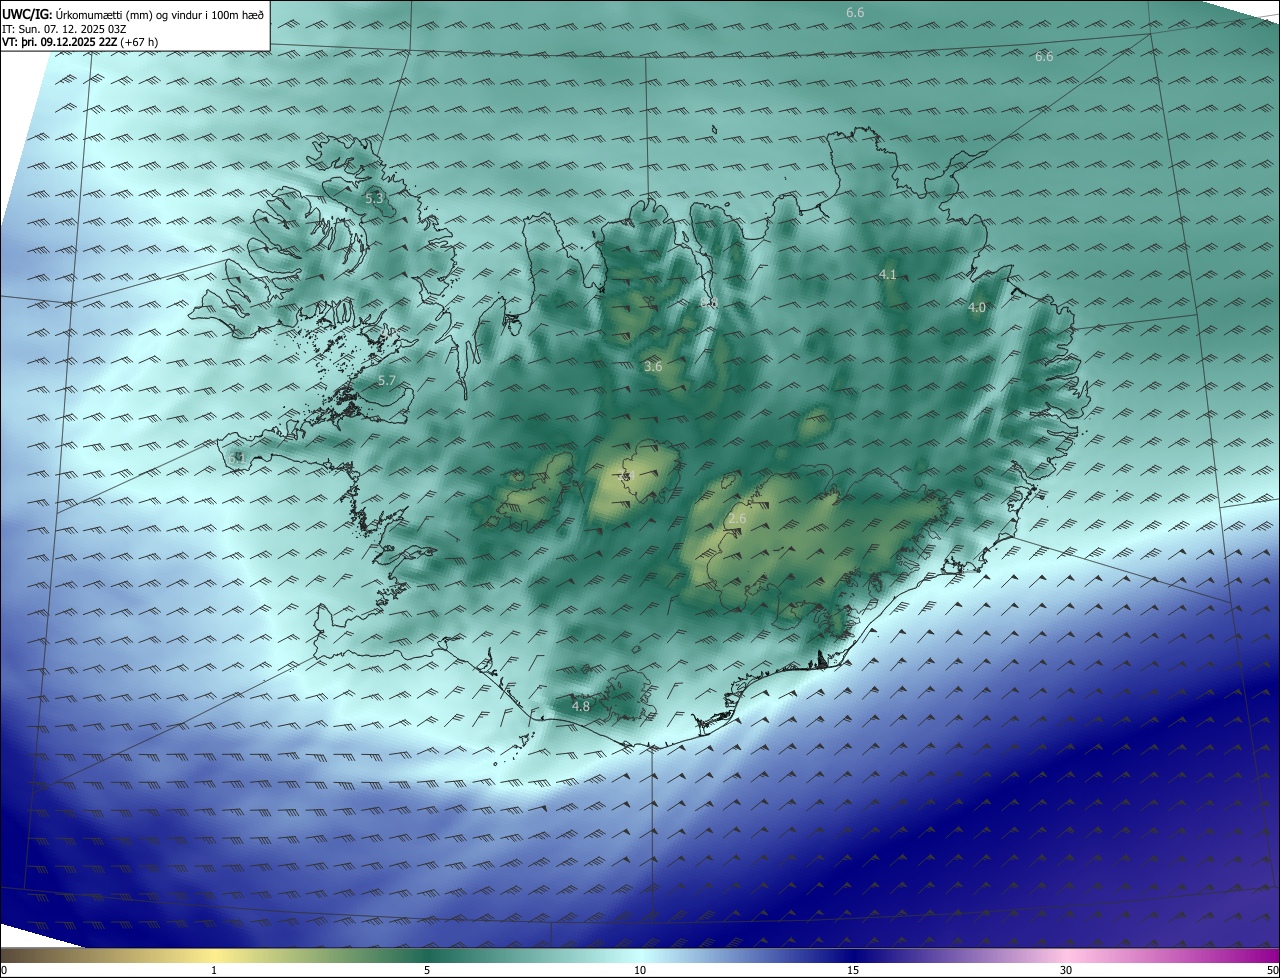Select the 3.6 value label
The width and height of the screenshot is (1280, 978).
coord(653,367)
